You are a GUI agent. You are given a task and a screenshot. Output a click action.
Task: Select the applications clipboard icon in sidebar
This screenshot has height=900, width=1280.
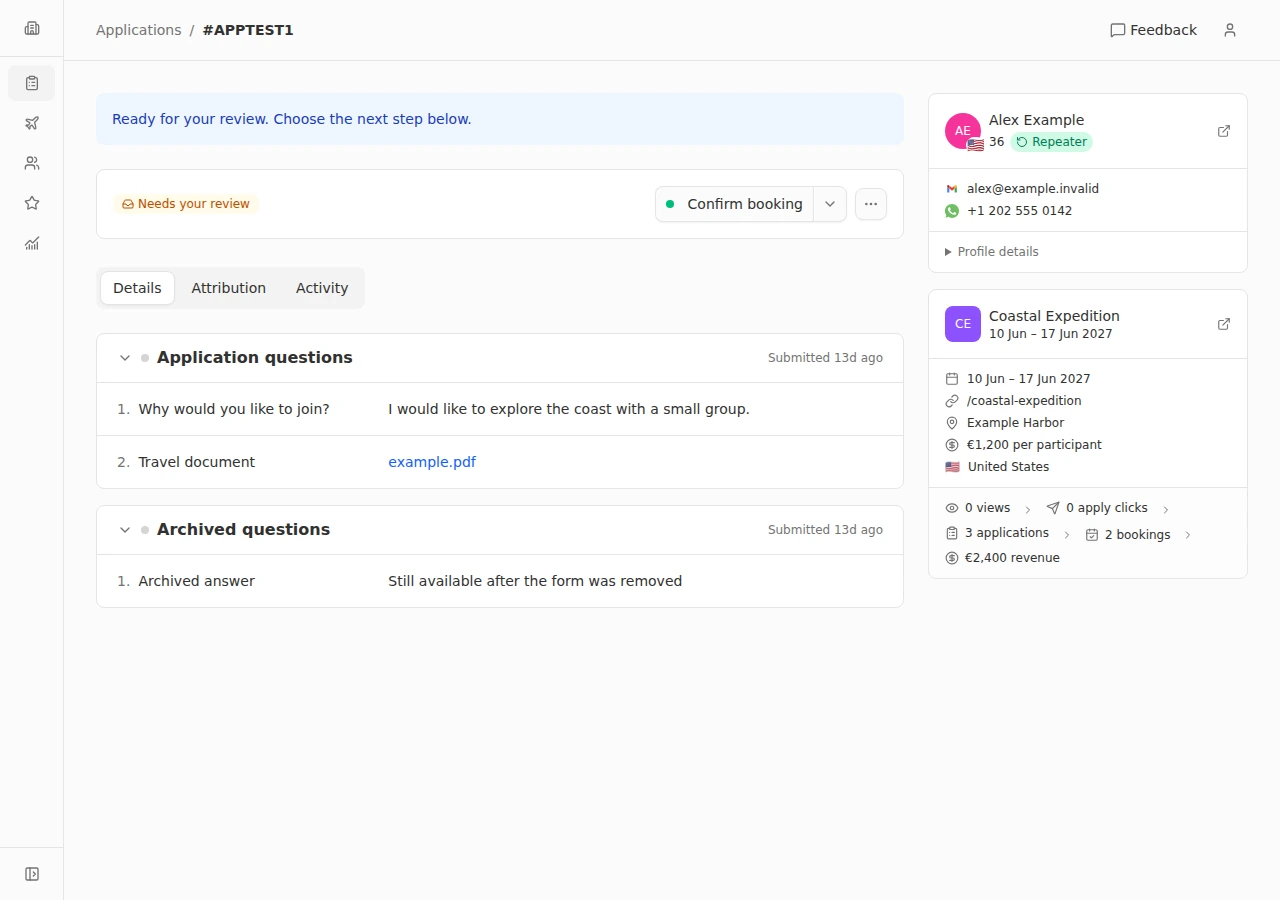click(x=32, y=83)
